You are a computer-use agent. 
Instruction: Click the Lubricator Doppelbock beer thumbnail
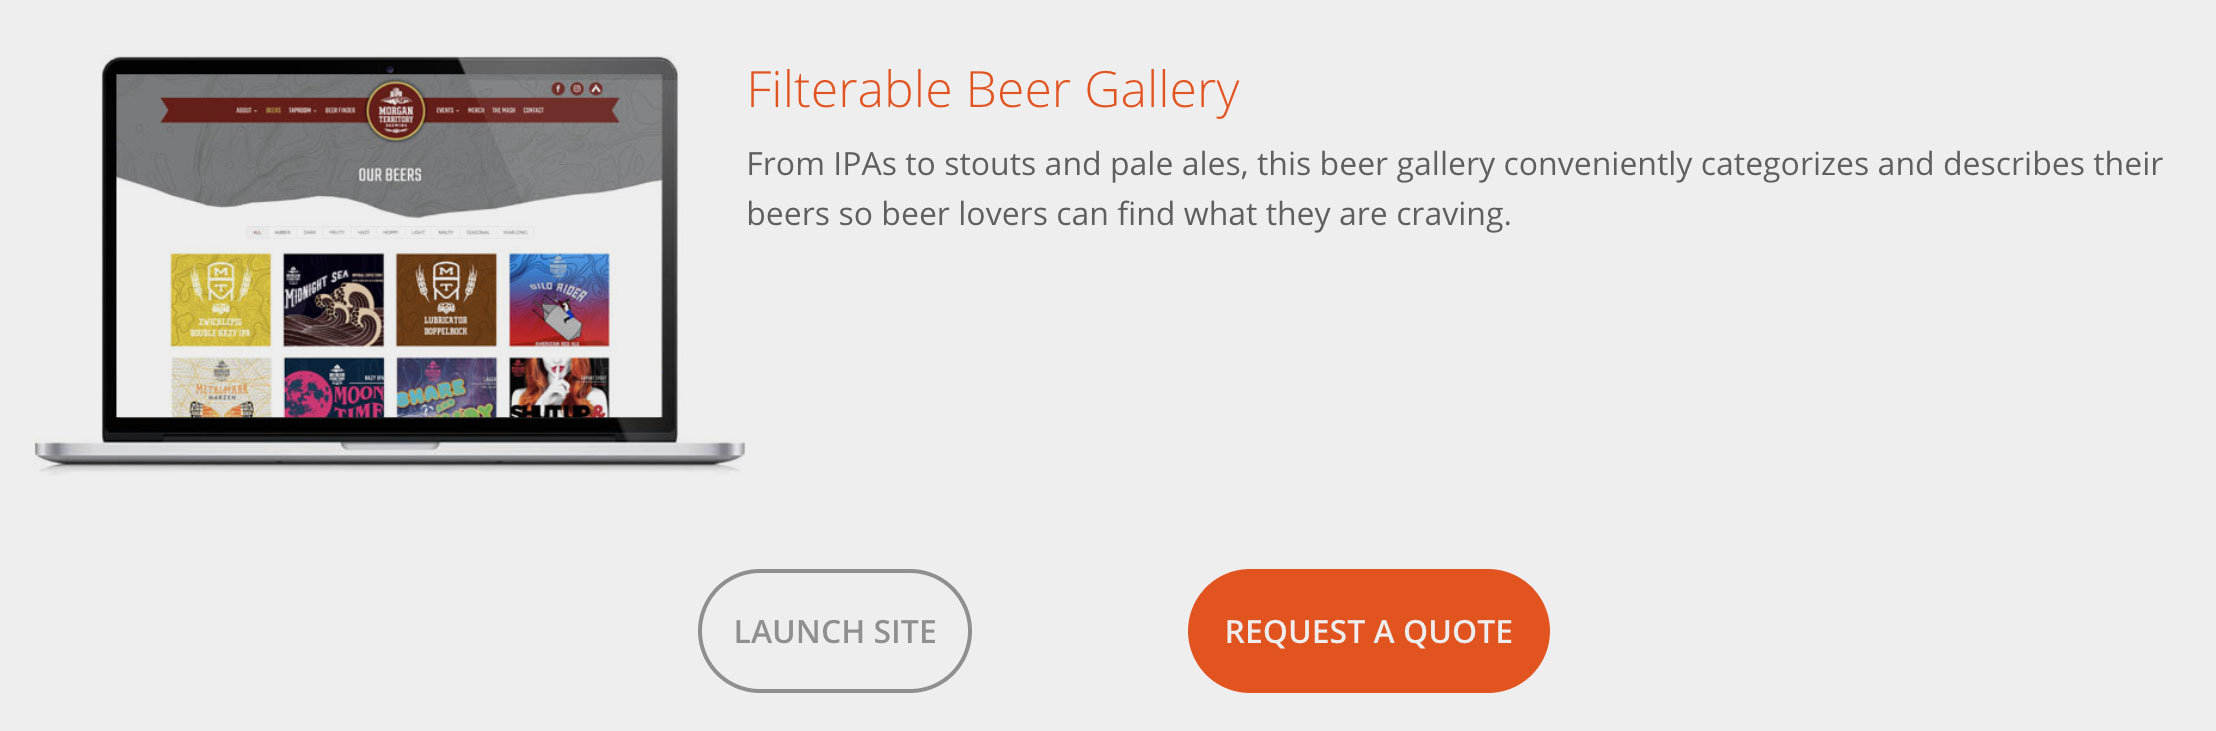[446, 300]
